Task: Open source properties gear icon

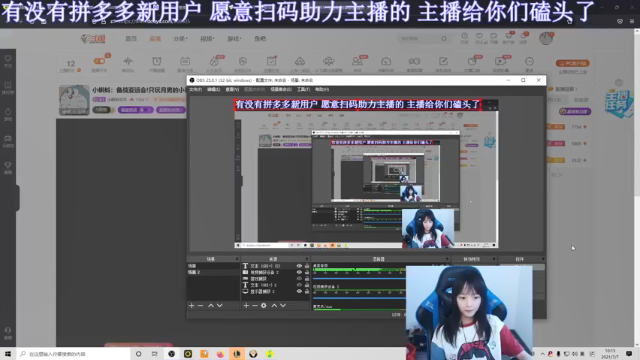Action: point(264,305)
